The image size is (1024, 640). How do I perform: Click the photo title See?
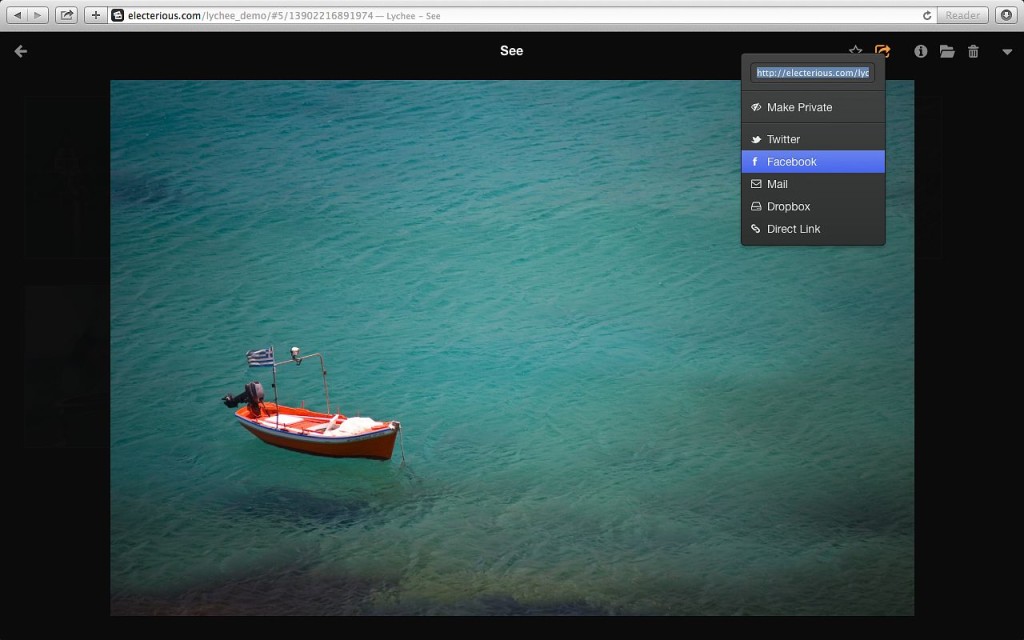511,51
